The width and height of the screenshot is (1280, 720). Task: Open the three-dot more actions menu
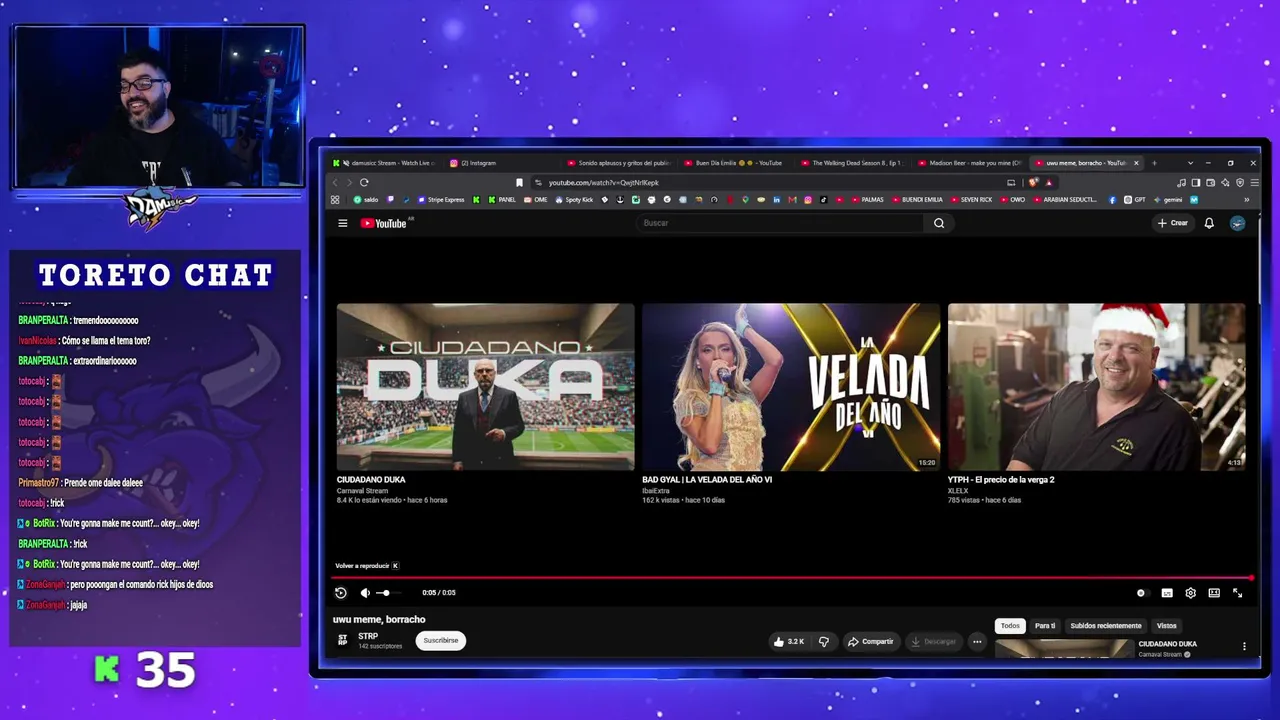tap(977, 642)
